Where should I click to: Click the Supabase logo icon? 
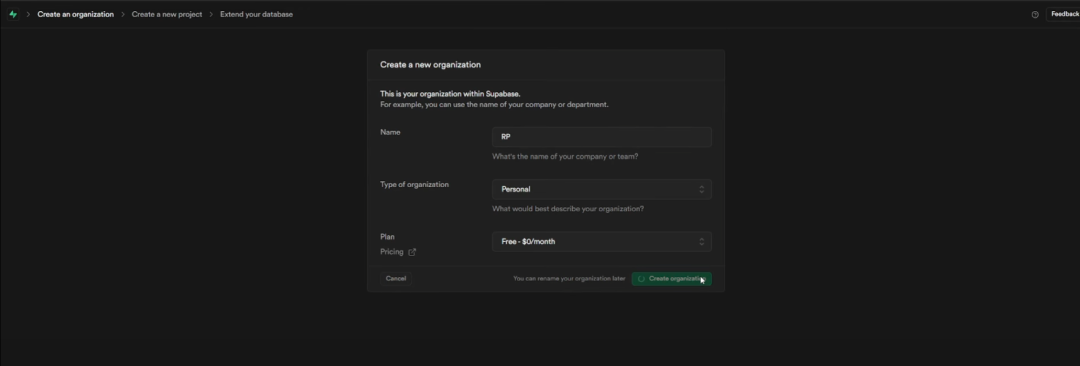[x=13, y=14]
